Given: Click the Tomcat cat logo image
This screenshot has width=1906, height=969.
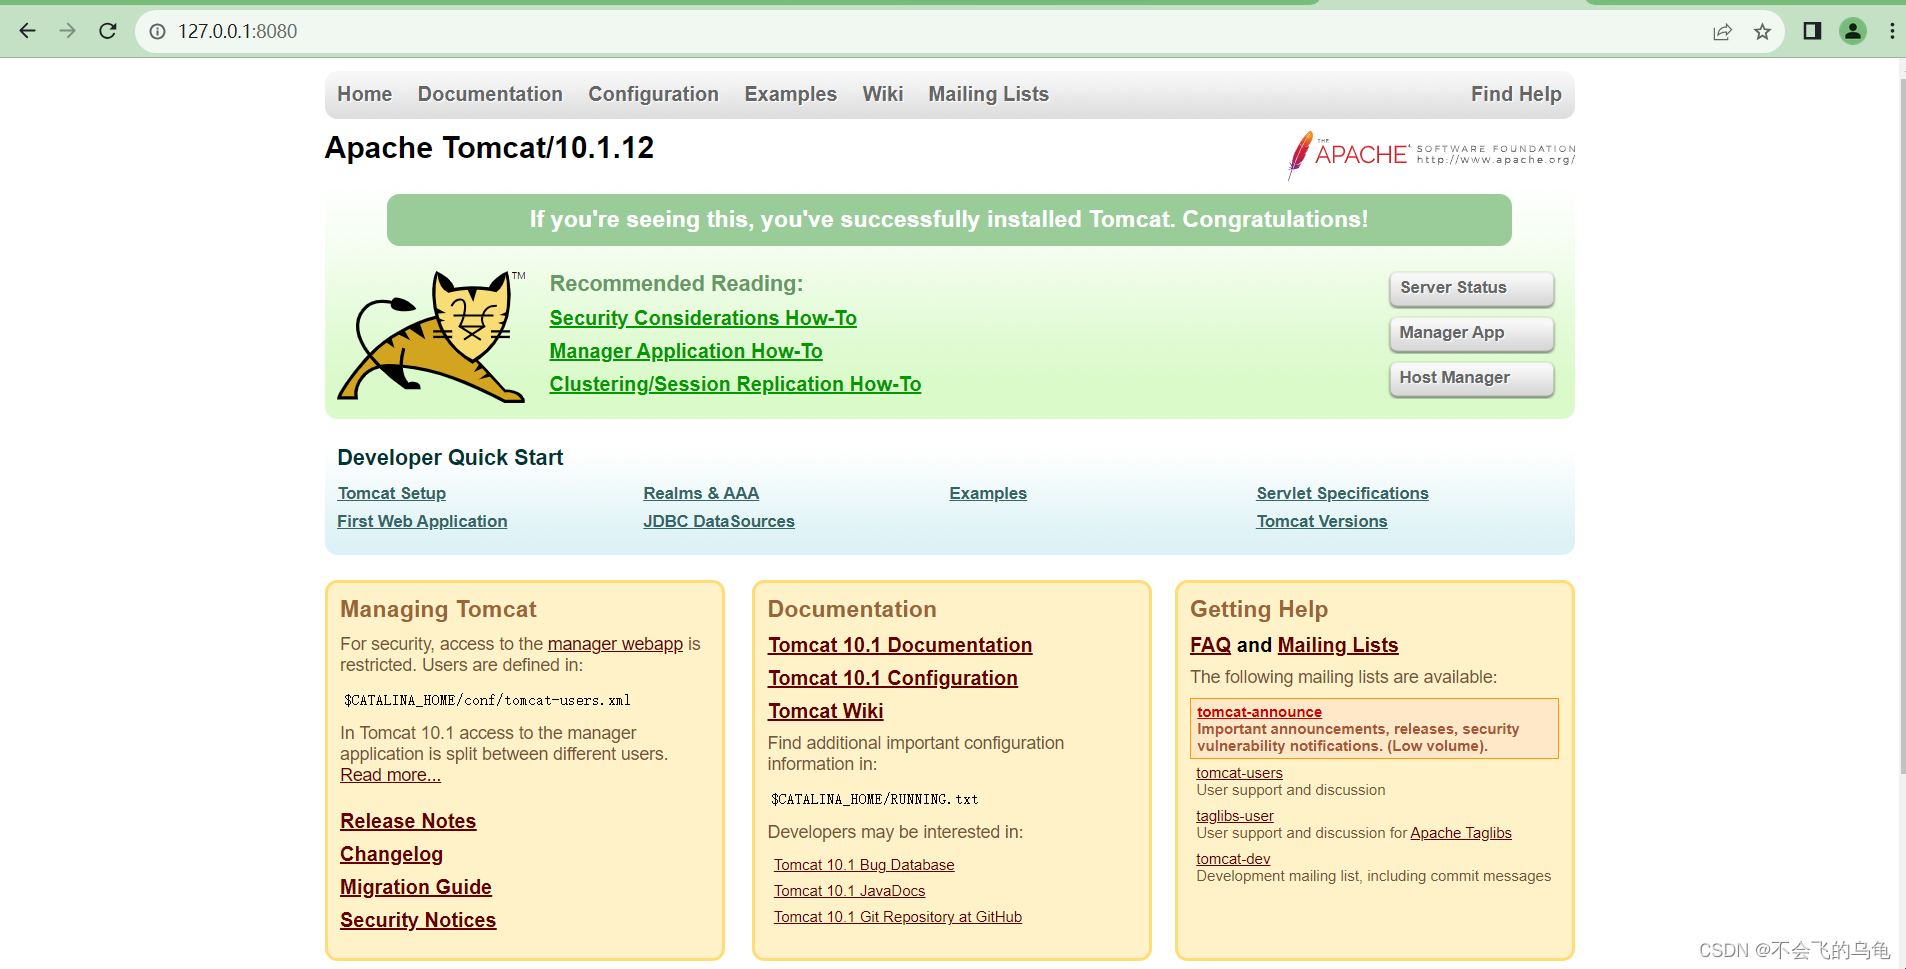Looking at the screenshot, I should tap(432, 336).
